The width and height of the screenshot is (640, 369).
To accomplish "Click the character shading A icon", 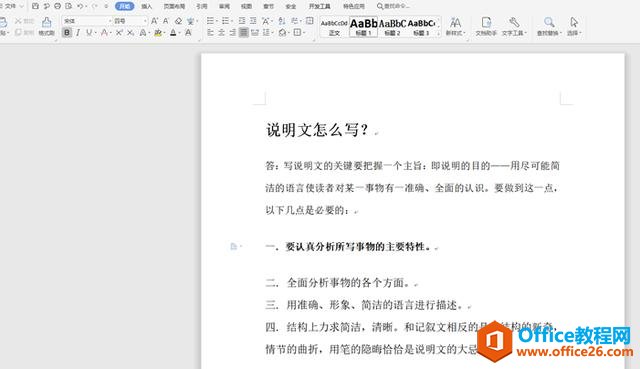I will pos(188,33).
